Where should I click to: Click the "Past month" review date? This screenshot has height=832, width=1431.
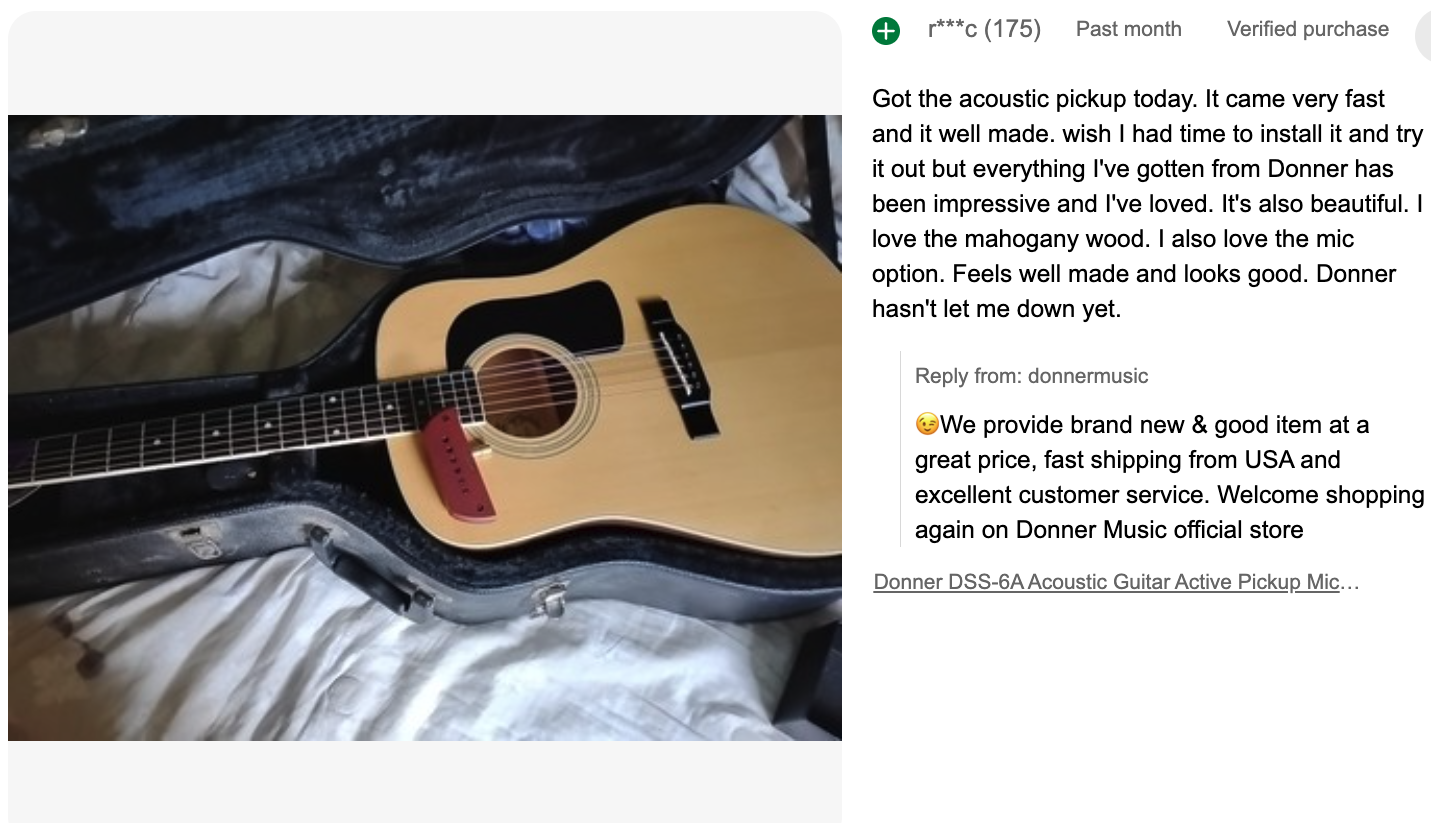1128,30
